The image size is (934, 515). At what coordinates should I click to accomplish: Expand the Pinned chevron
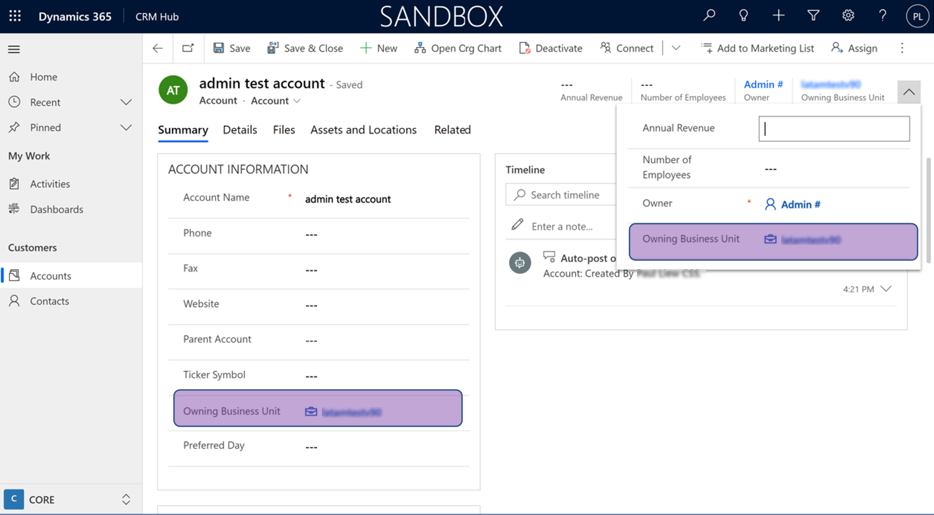126,127
